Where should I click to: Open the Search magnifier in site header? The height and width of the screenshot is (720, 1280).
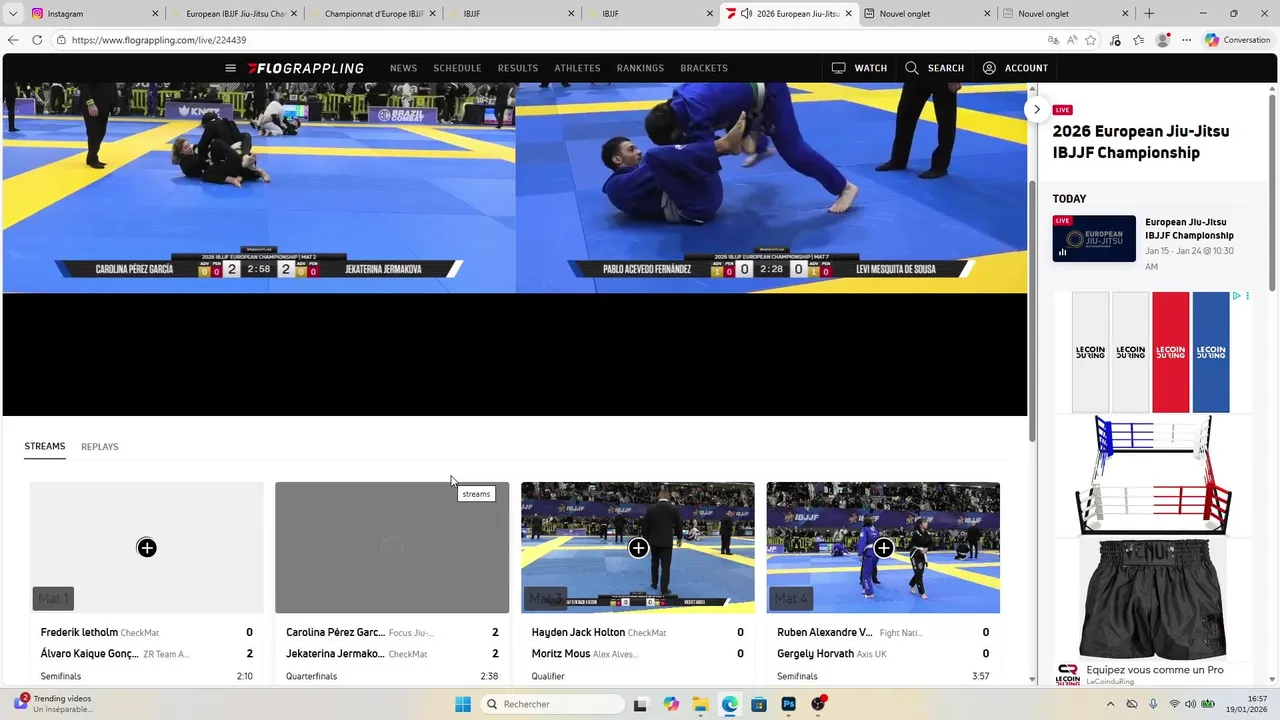(x=934, y=68)
